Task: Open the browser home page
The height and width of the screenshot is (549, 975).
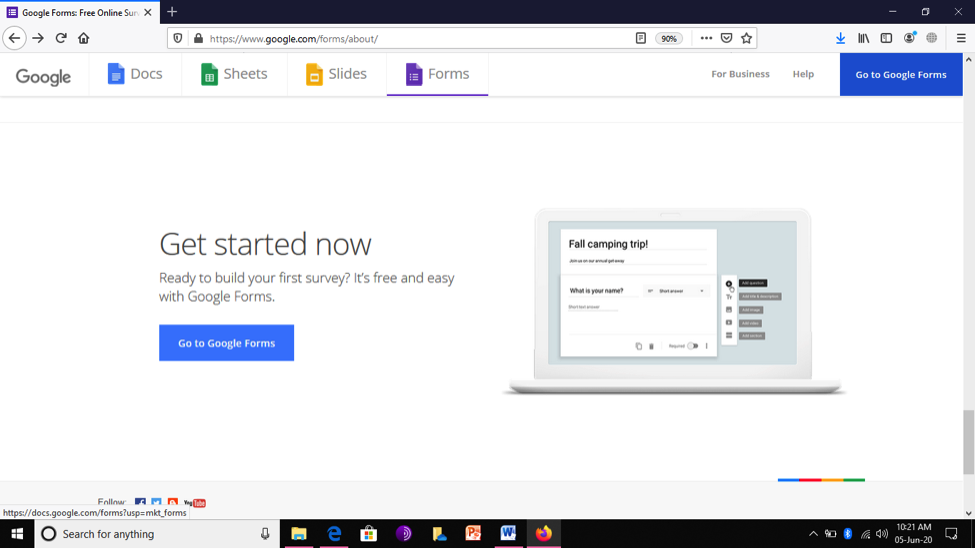Action: click(83, 38)
